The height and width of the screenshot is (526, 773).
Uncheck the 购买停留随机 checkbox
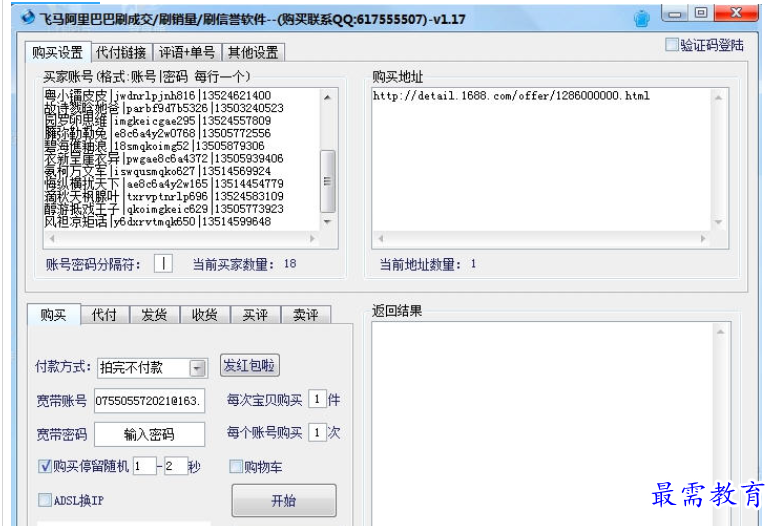(x=45, y=466)
